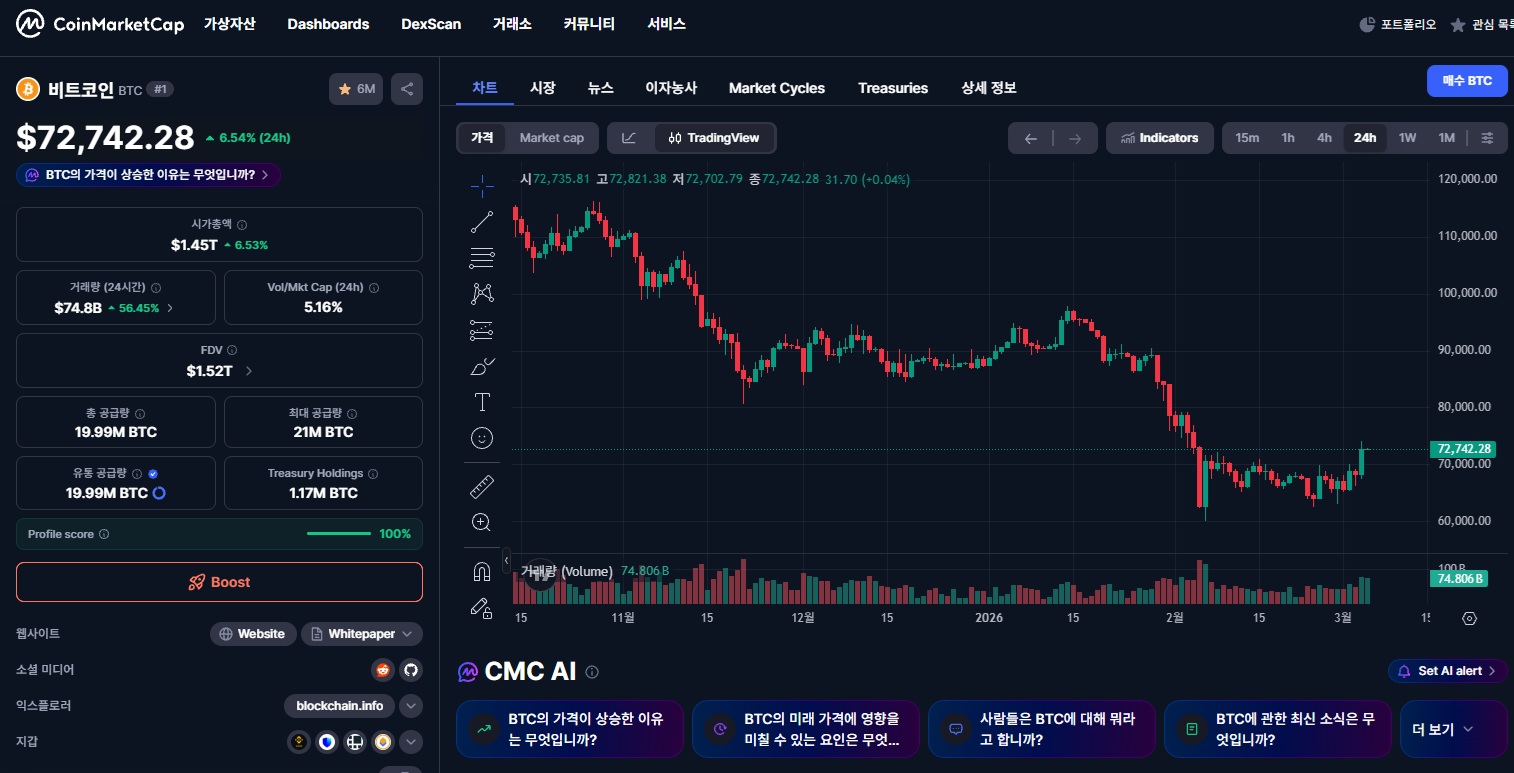Viewport: 1514px width, 773px height.
Task: Click the 매수 BTC buy button
Action: pos(1467,81)
